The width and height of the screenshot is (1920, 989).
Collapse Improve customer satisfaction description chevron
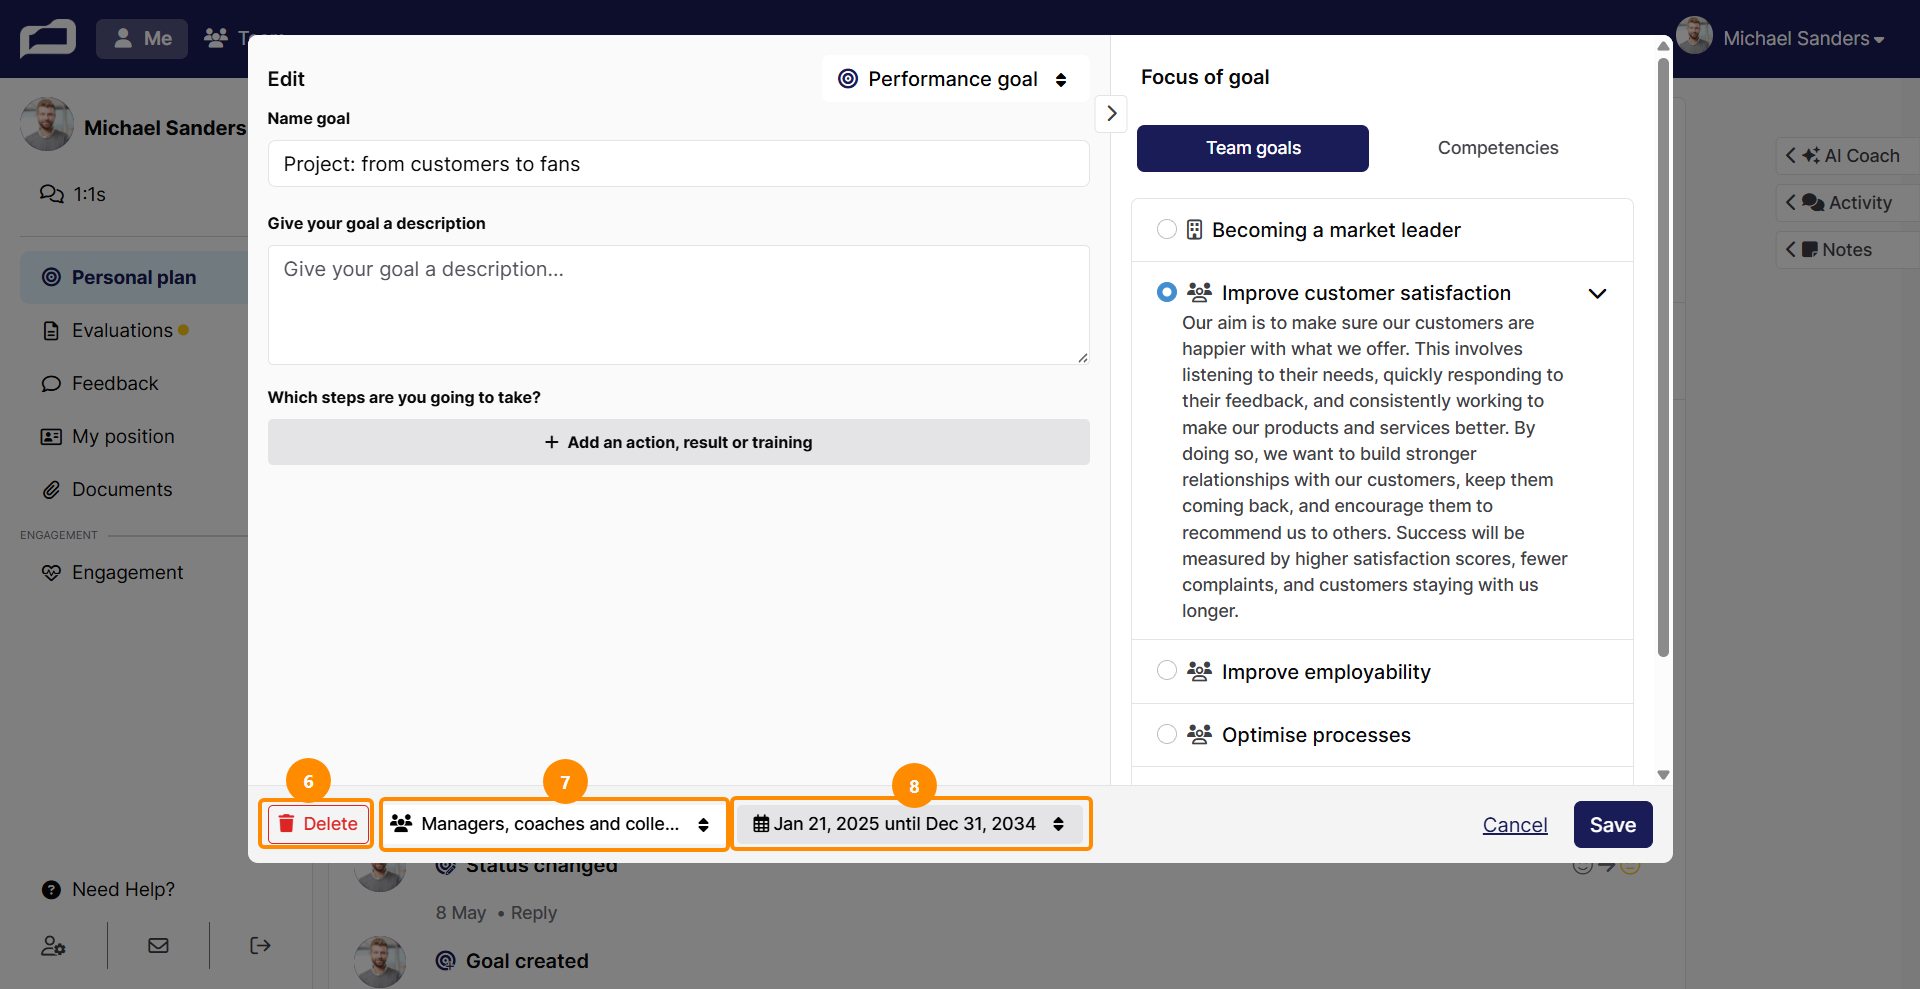tap(1597, 293)
